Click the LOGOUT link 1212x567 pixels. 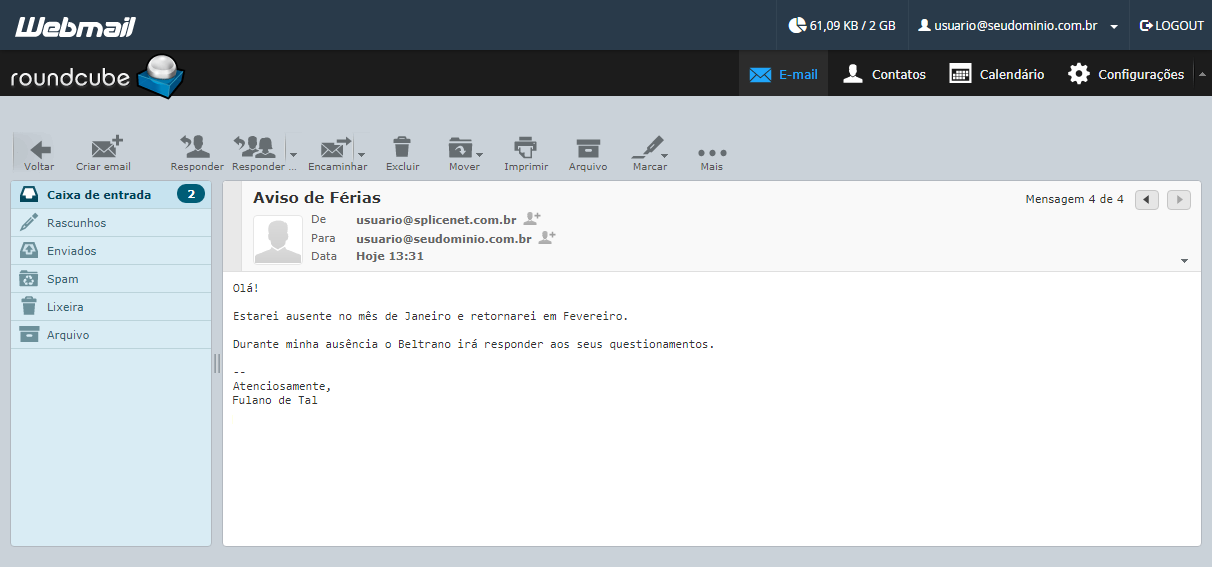[x=1172, y=25]
